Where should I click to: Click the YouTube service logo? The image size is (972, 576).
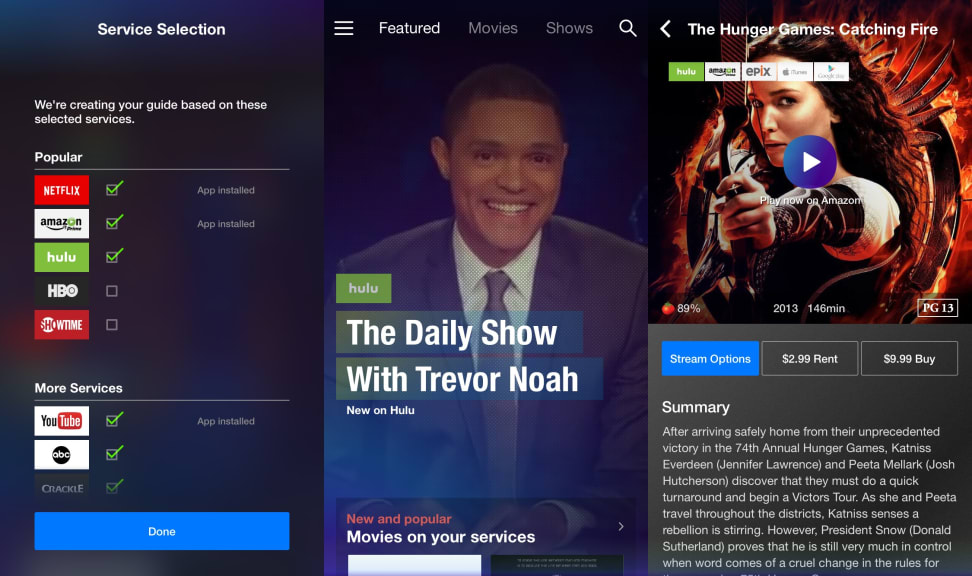click(x=61, y=421)
